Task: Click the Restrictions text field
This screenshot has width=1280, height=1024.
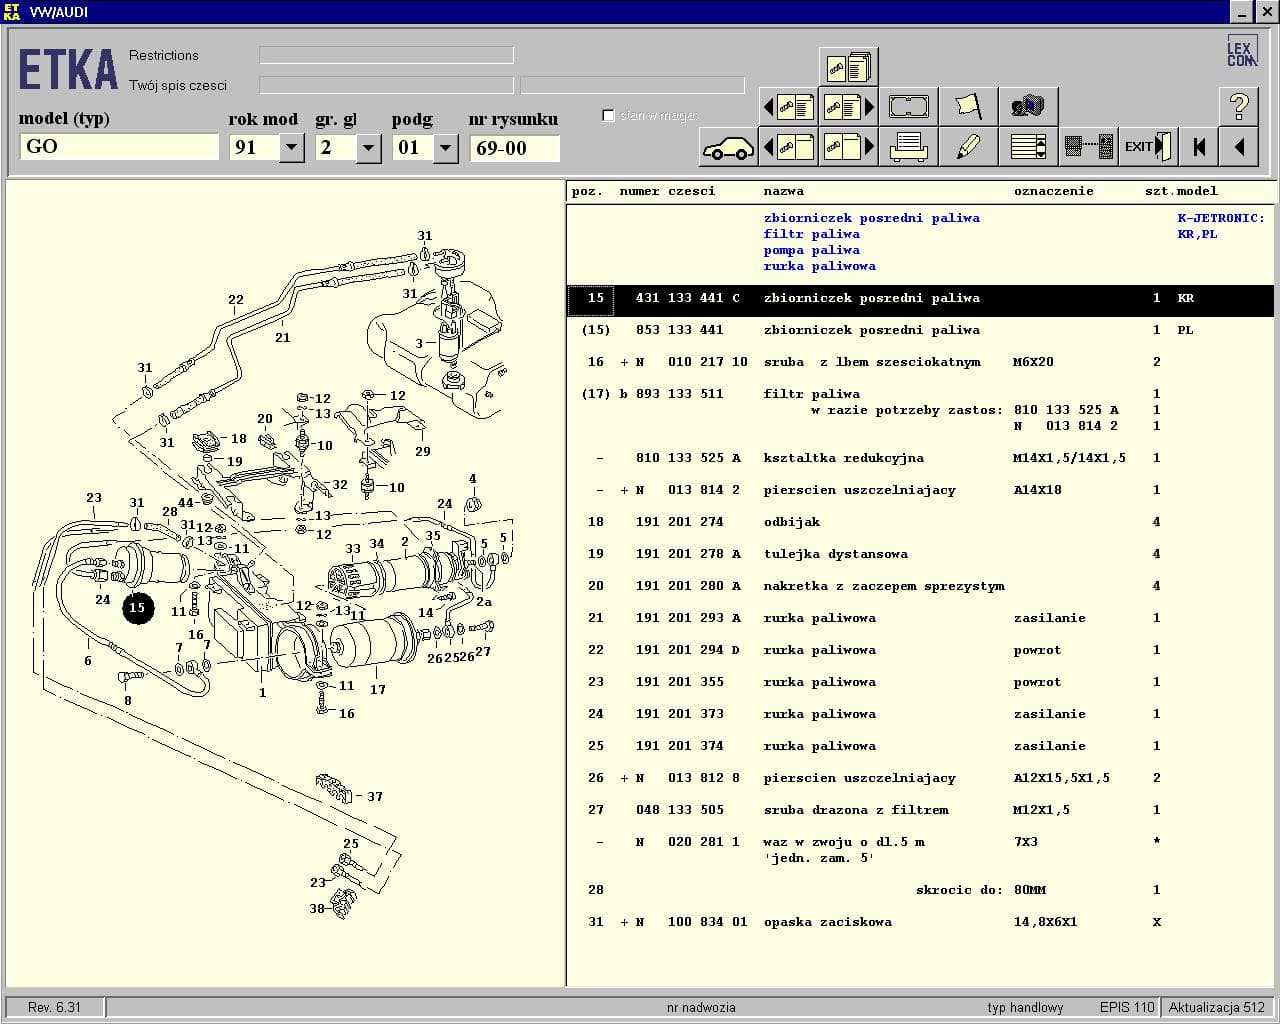Action: (x=386, y=55)
